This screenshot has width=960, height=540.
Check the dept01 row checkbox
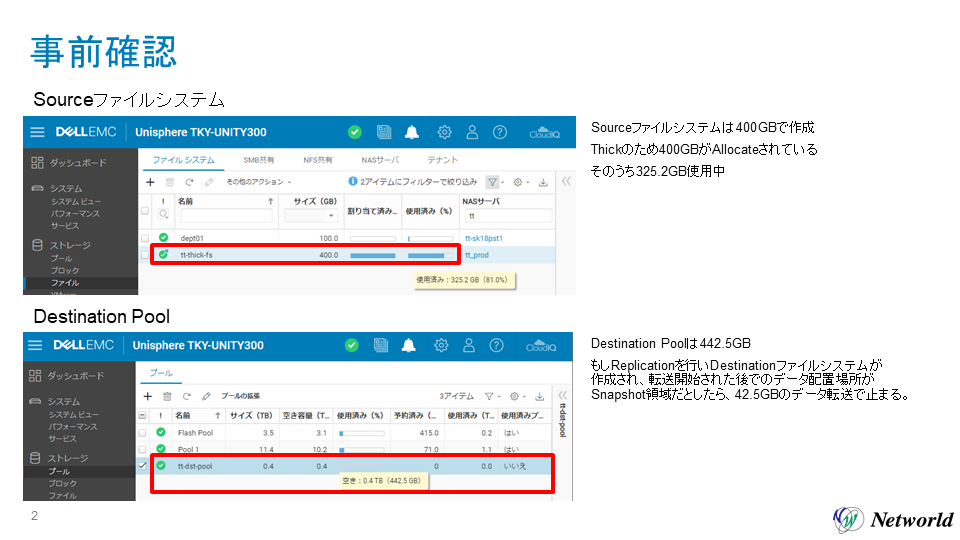[x=145, y=238]
